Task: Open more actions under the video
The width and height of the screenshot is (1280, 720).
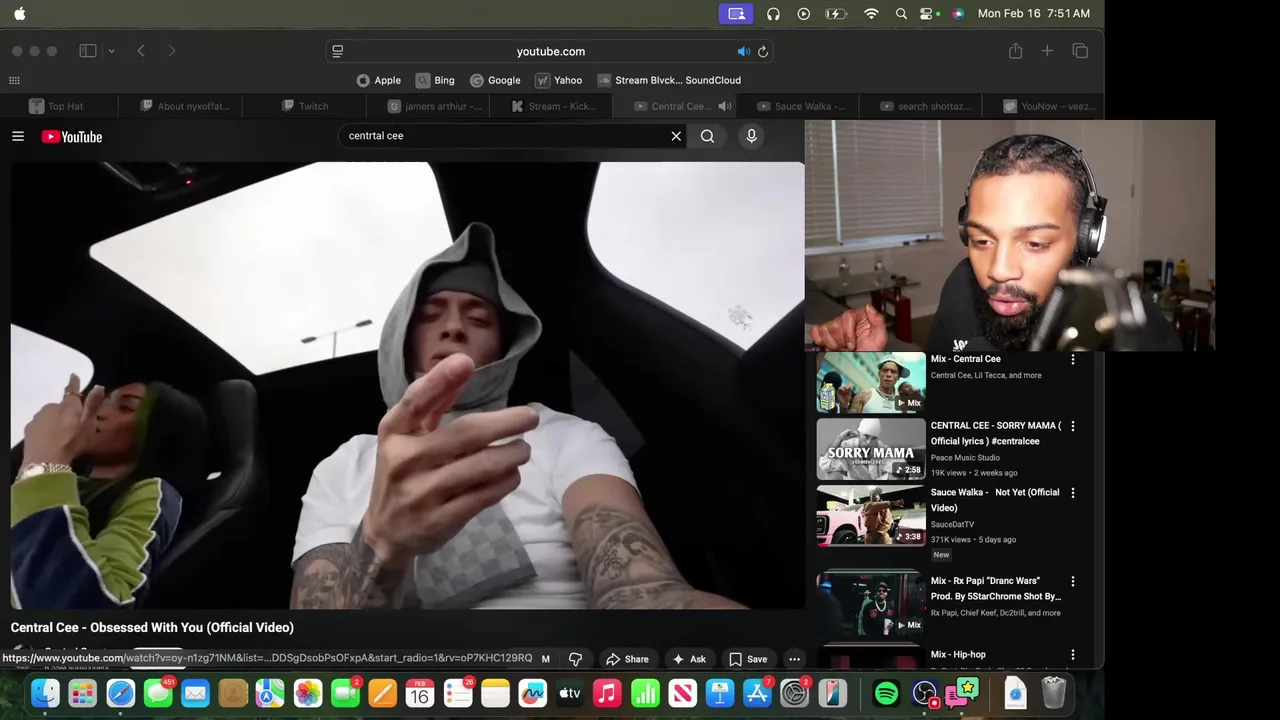Action: pyautogui.click(x=794, y=659)
